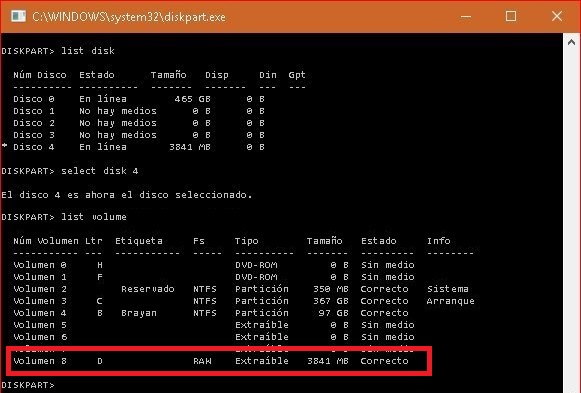Click the 'Disco 1' row label

(34, 111)
